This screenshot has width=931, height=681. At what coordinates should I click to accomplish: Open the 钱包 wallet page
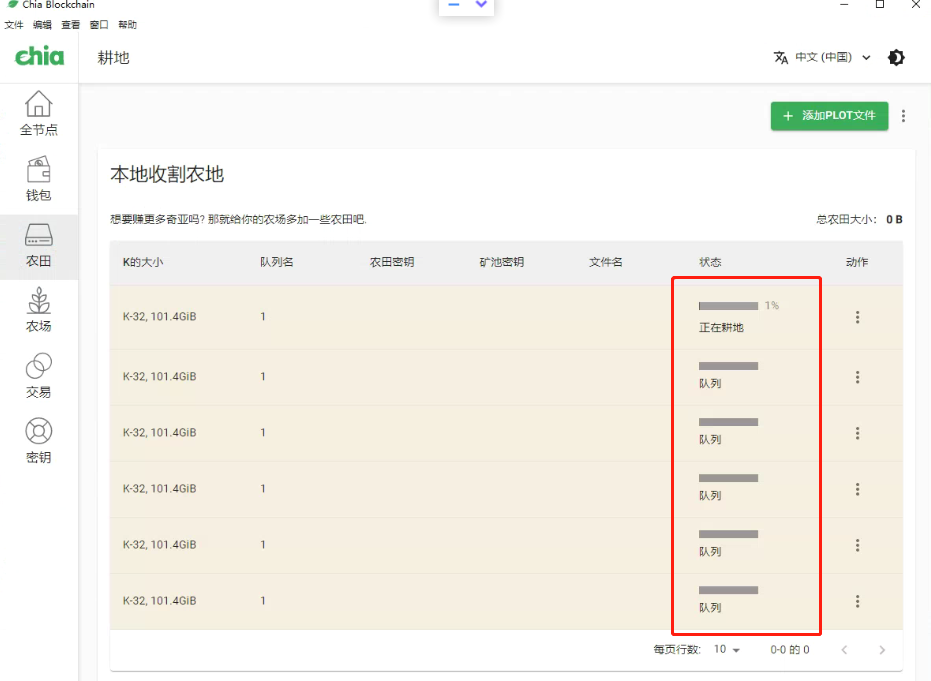point(39,179)
